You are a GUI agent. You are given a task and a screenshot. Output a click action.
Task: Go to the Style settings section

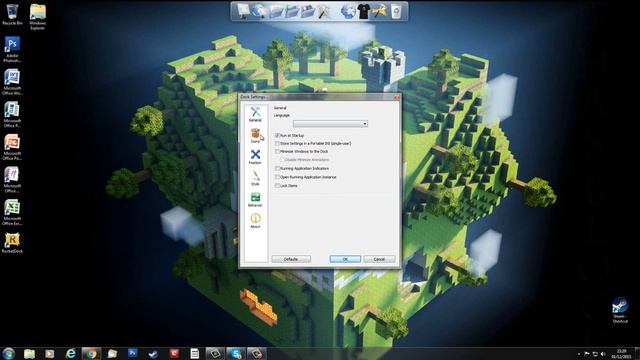pos(255,178)
